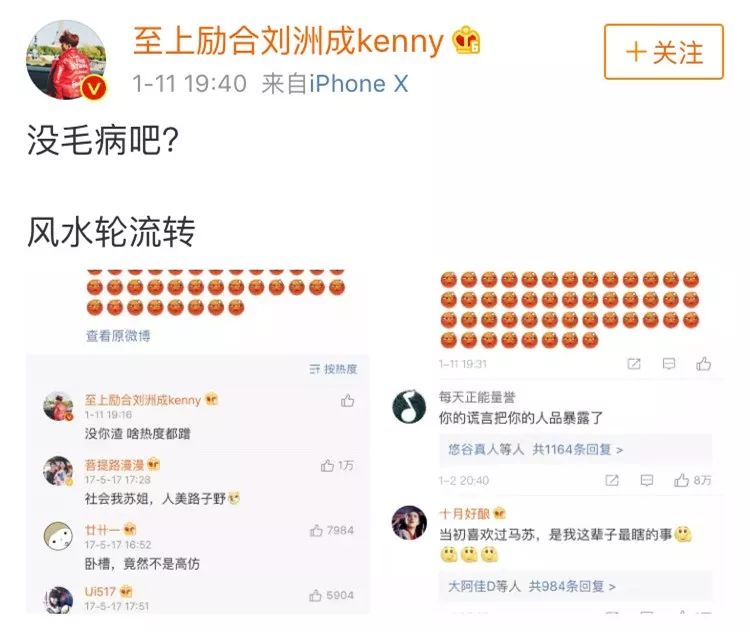Viewport: 750px width, 632px height.
Task: Click the +关注 follow button
Action: (x=663, y=52)
